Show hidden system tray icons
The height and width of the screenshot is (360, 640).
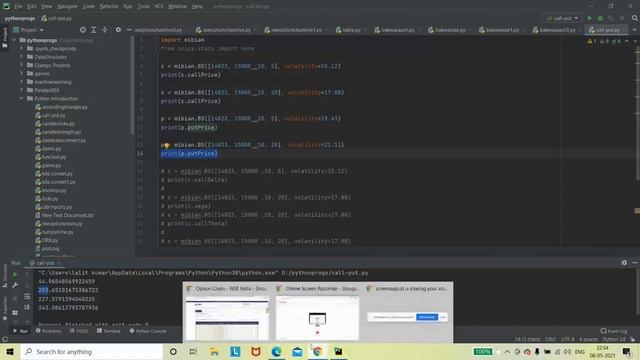click(x=507, y=351)
